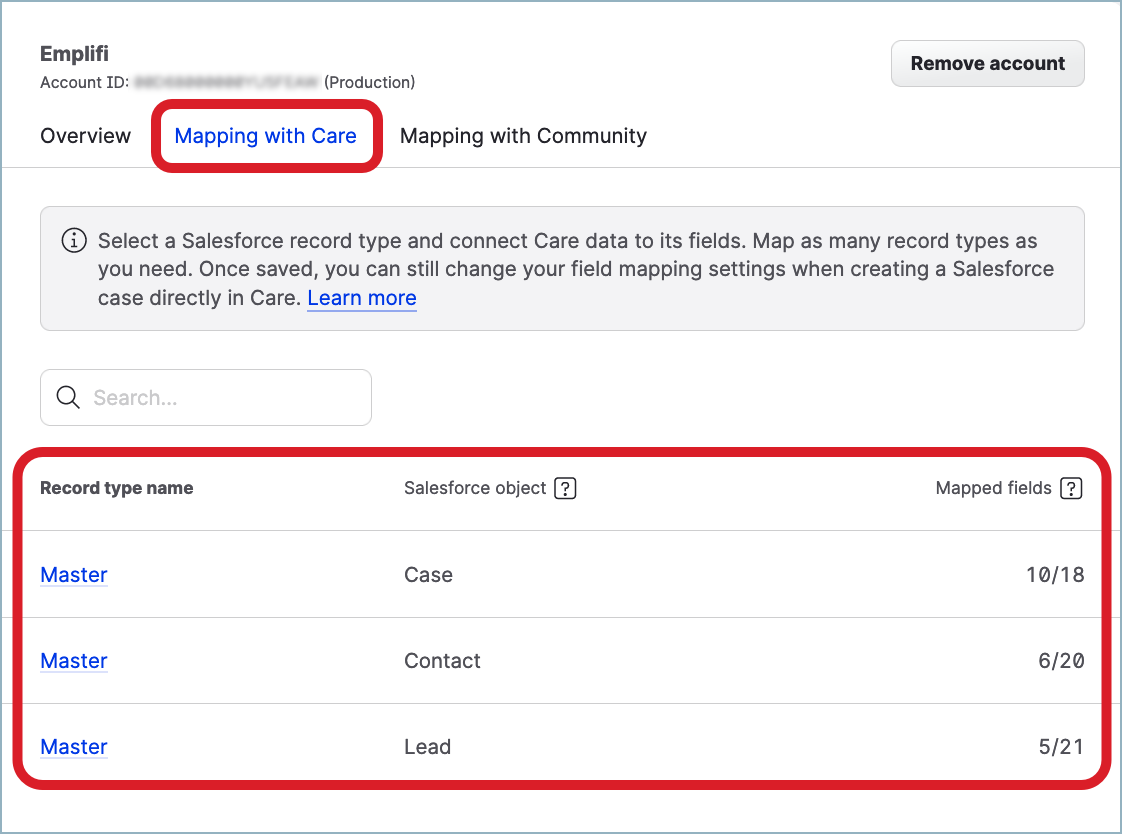
Task: Open the Master link in the Case row
Action: pos(74,575)
